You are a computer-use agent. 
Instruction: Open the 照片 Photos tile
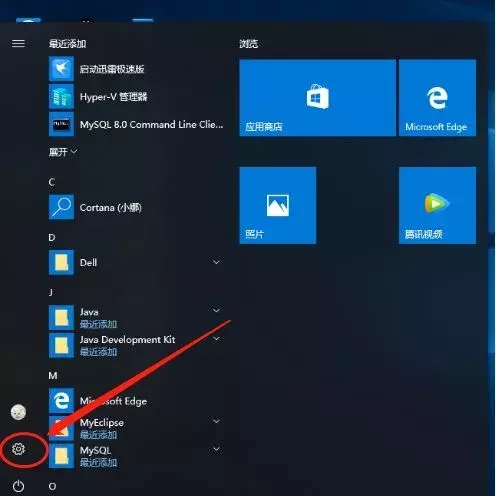[x=278, y=205]
